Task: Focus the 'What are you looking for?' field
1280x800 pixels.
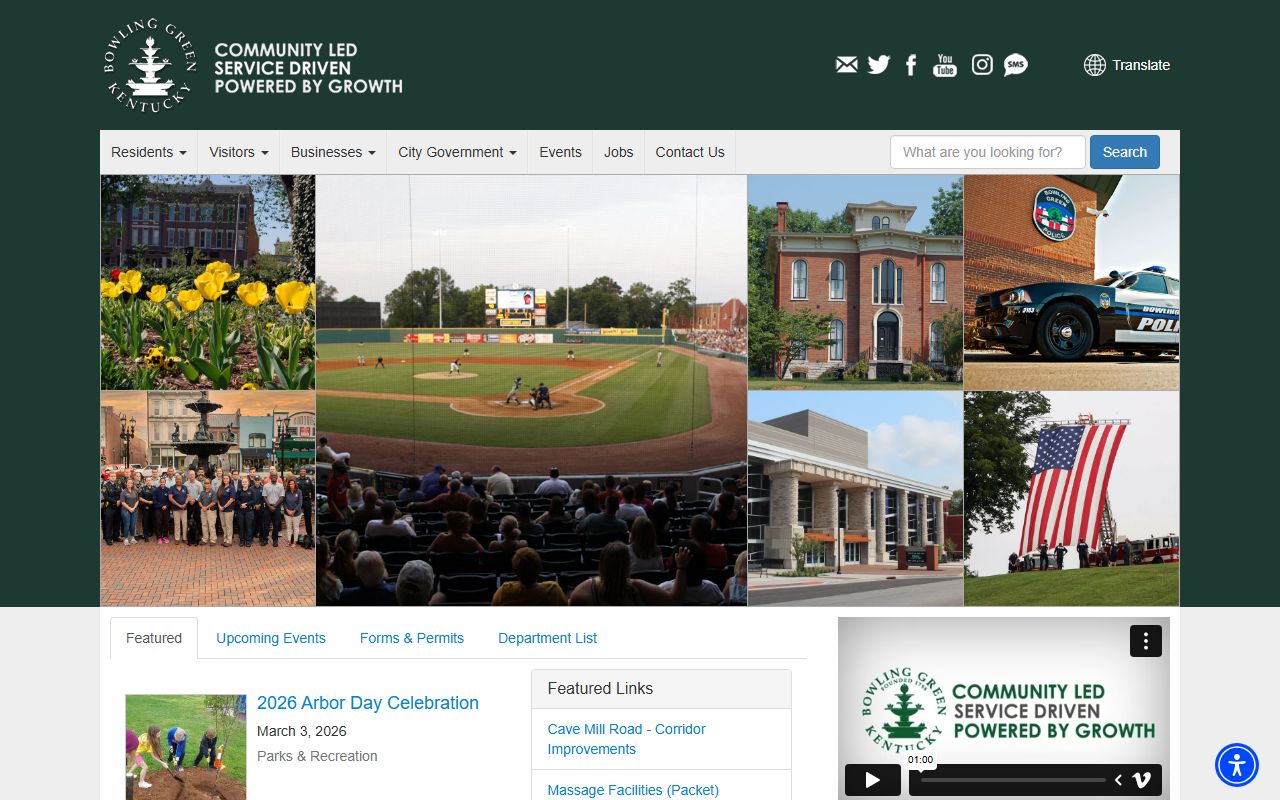Action: pyautogui.click(x=988, y=152)
